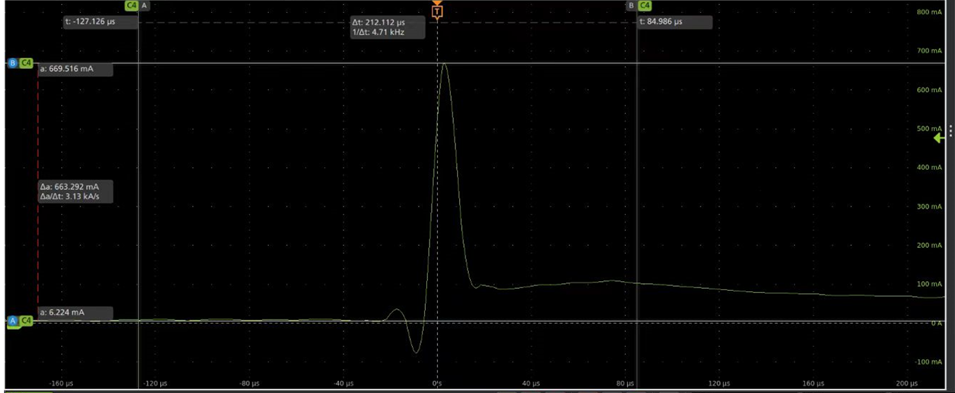Click the 700 mA vertical scale label

928,51
